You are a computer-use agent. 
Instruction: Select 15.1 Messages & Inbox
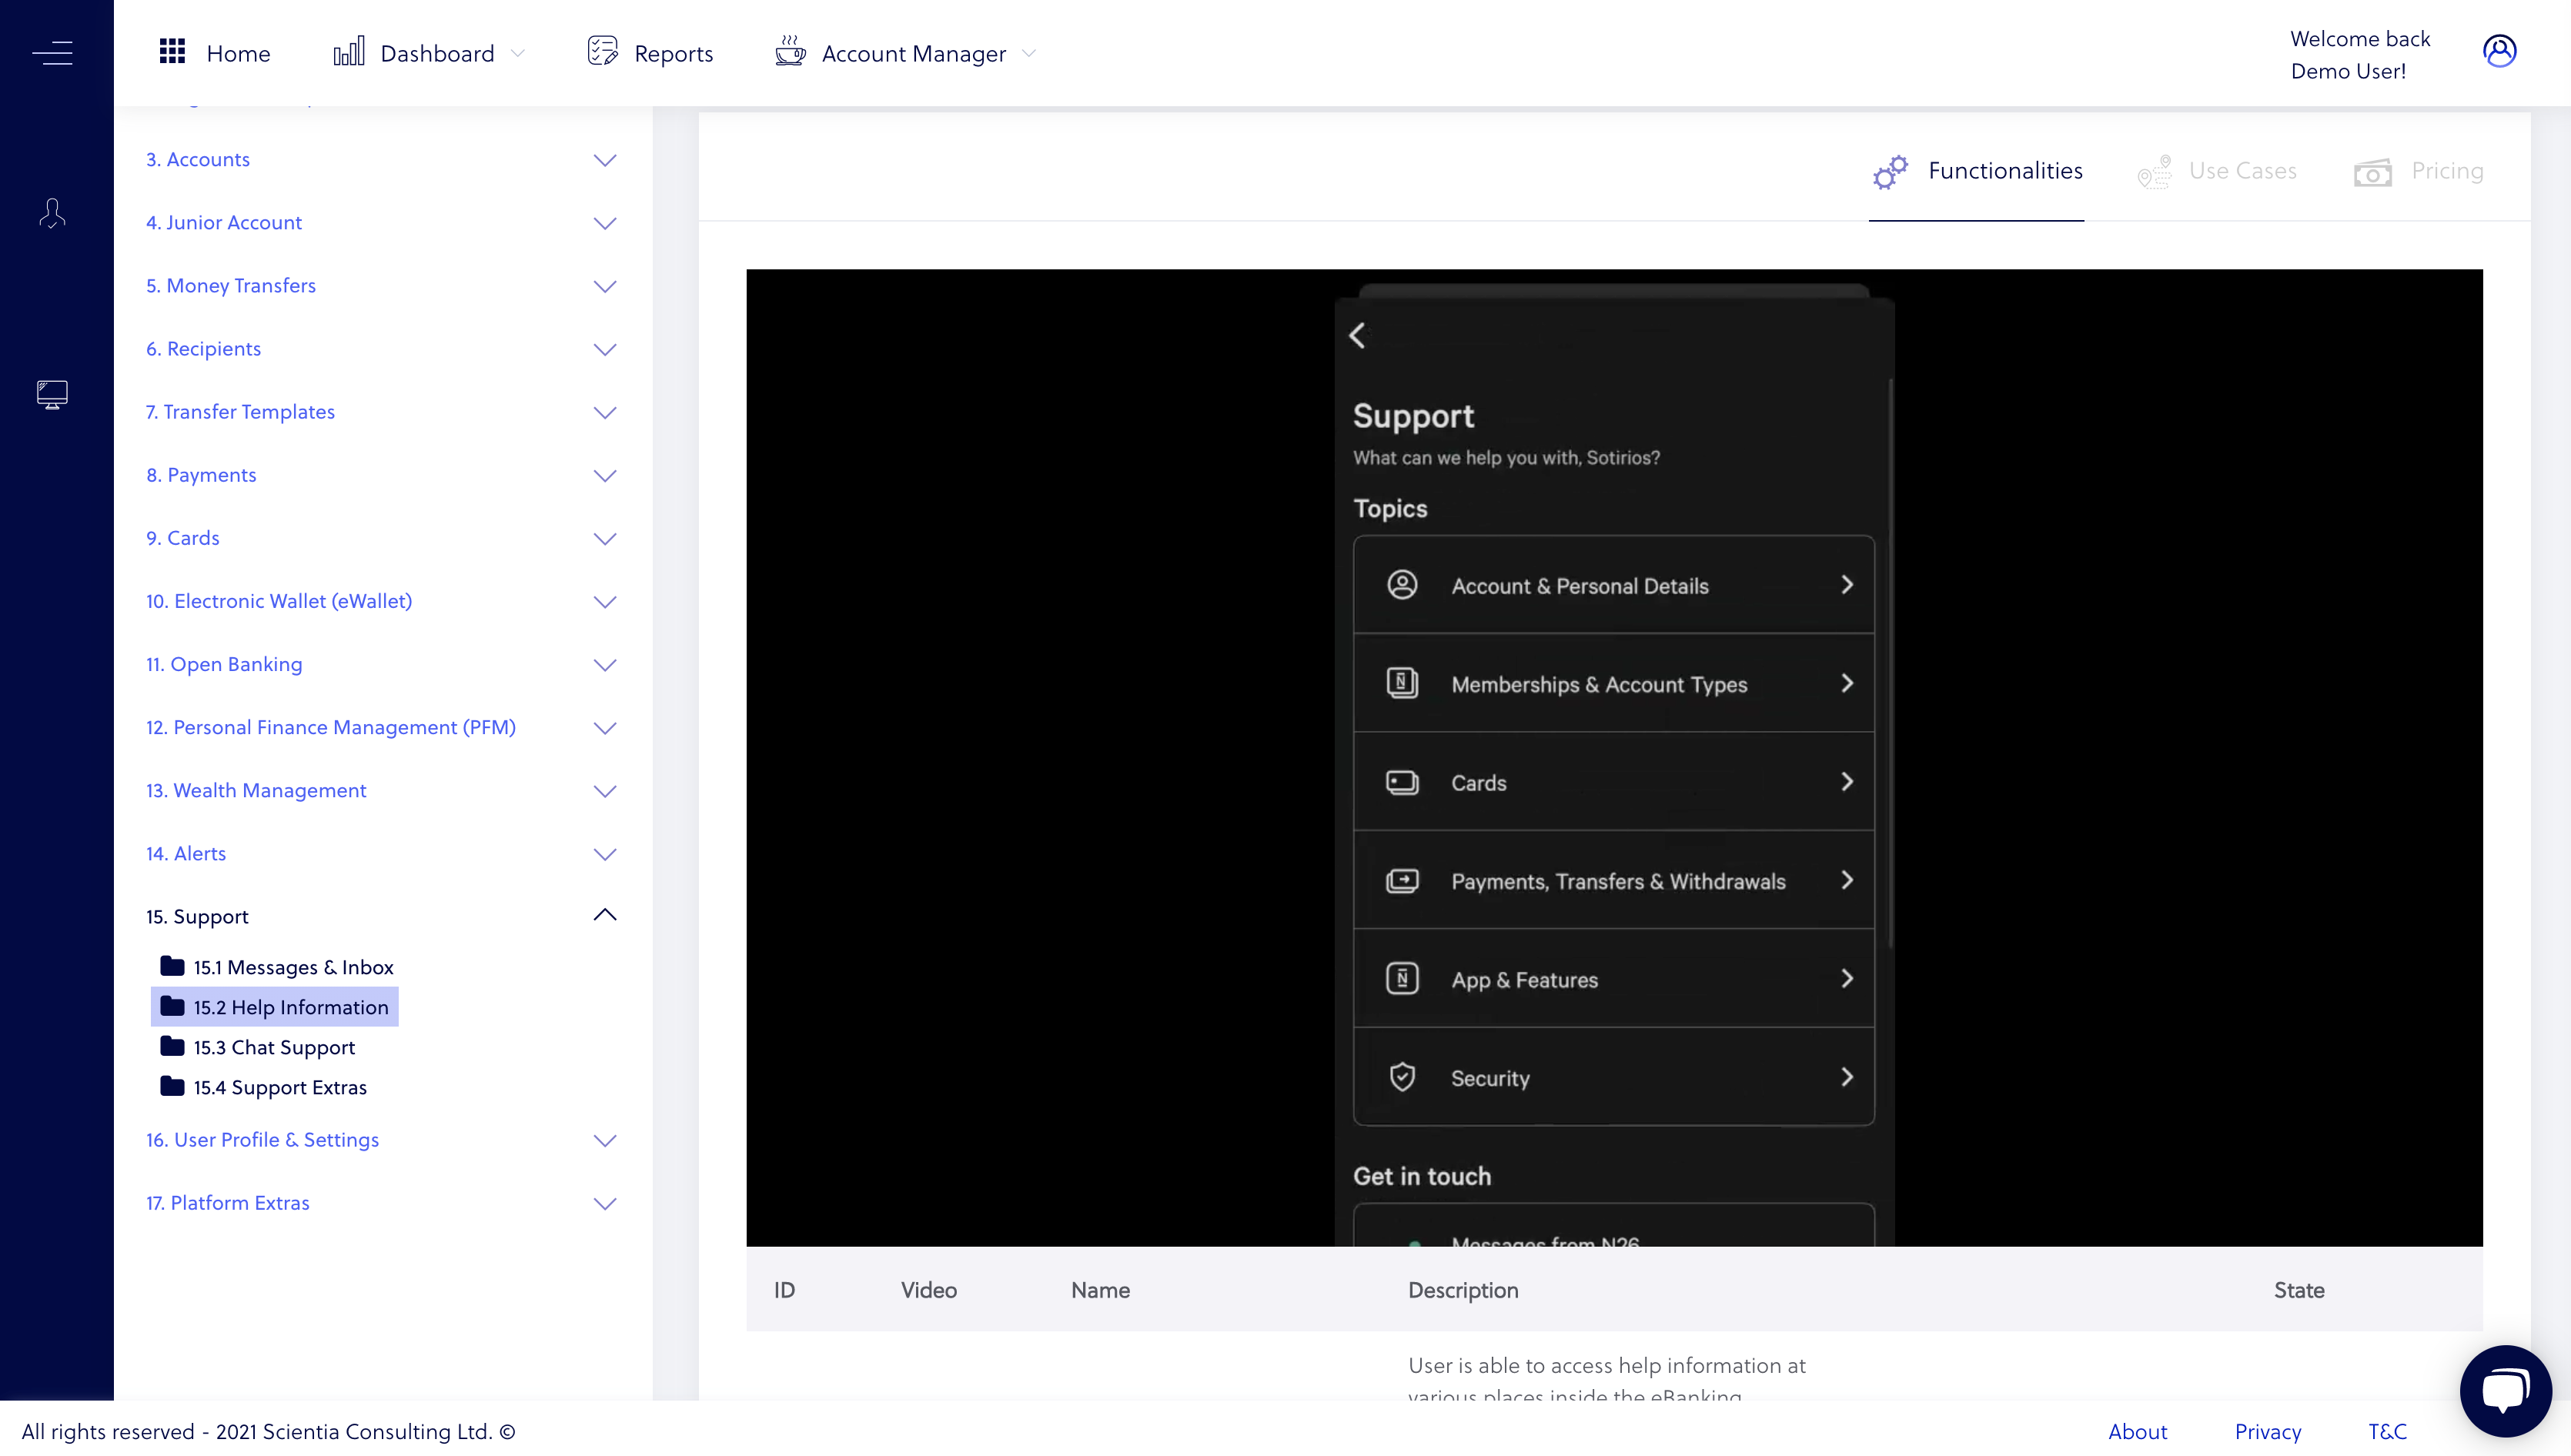click(x=293, y=967)
